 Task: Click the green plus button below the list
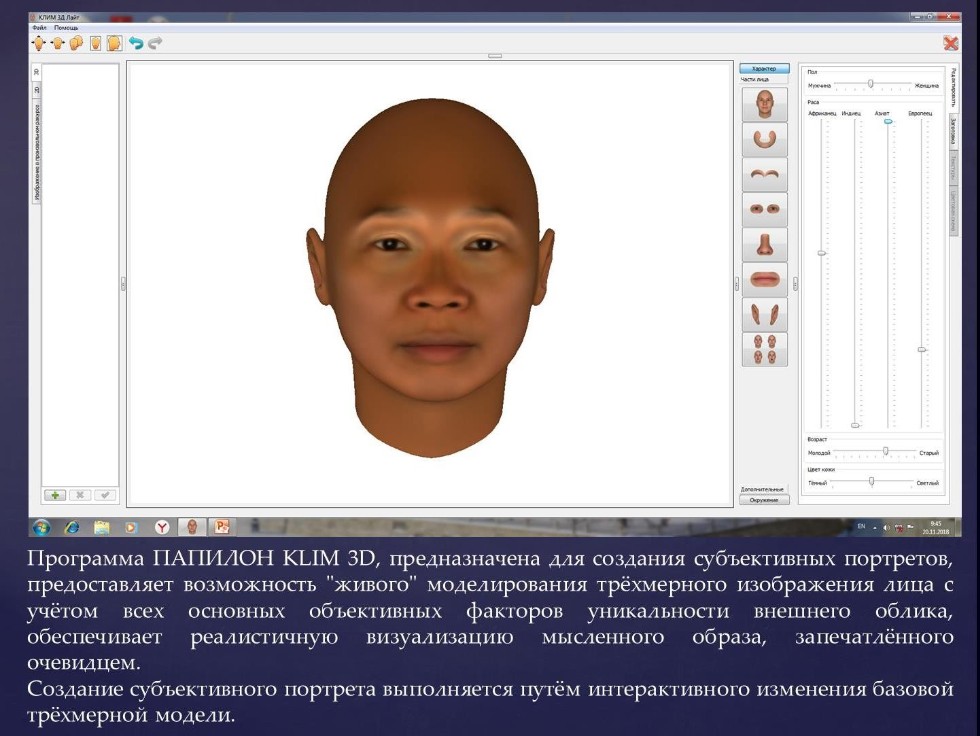coord(55,495)
